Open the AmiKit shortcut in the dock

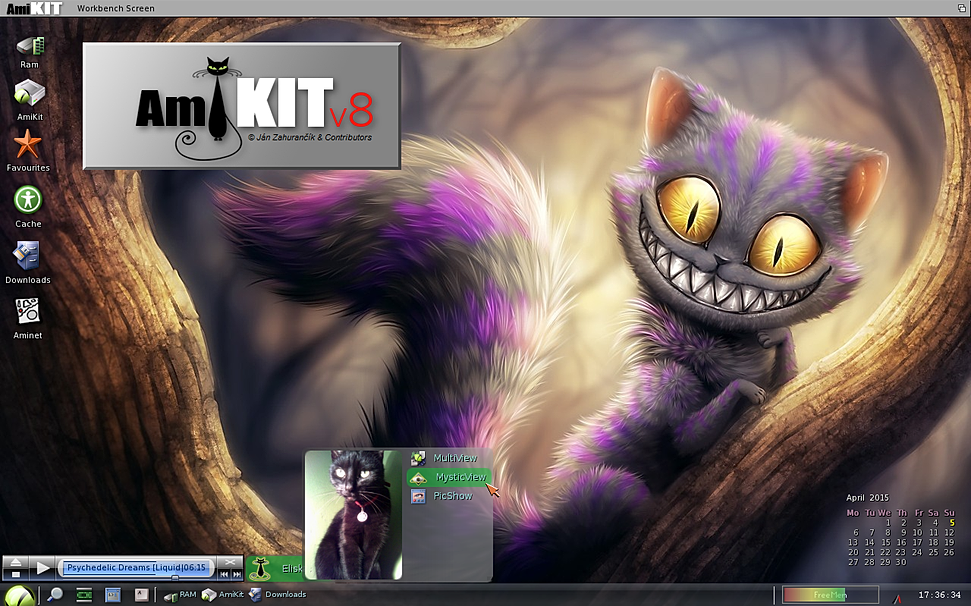(x=222, y=595)
